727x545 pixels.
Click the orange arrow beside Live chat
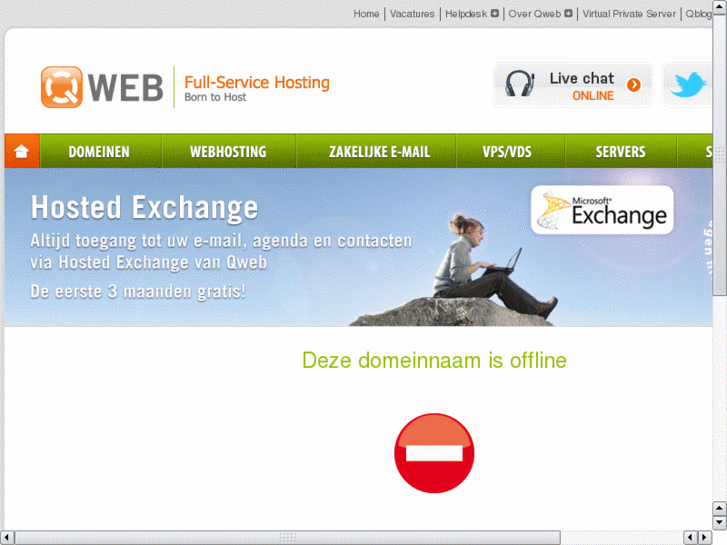point(634,84)
